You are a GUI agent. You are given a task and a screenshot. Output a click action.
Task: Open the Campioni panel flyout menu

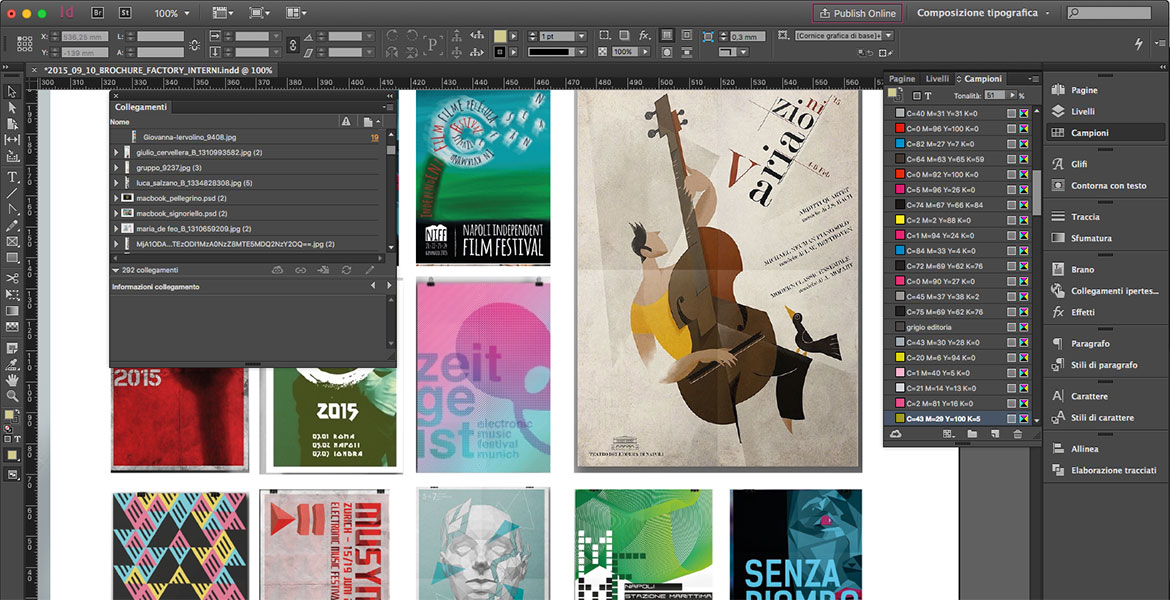[1034, 78]
